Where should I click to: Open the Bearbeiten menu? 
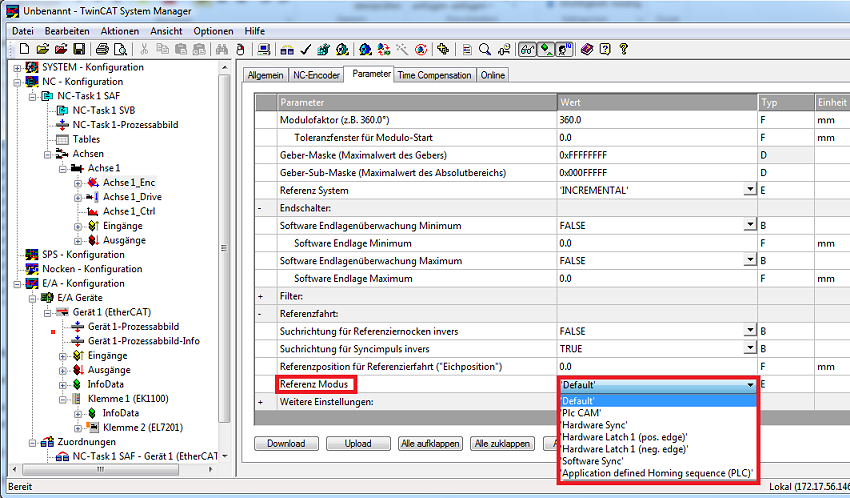click(67, 31)
